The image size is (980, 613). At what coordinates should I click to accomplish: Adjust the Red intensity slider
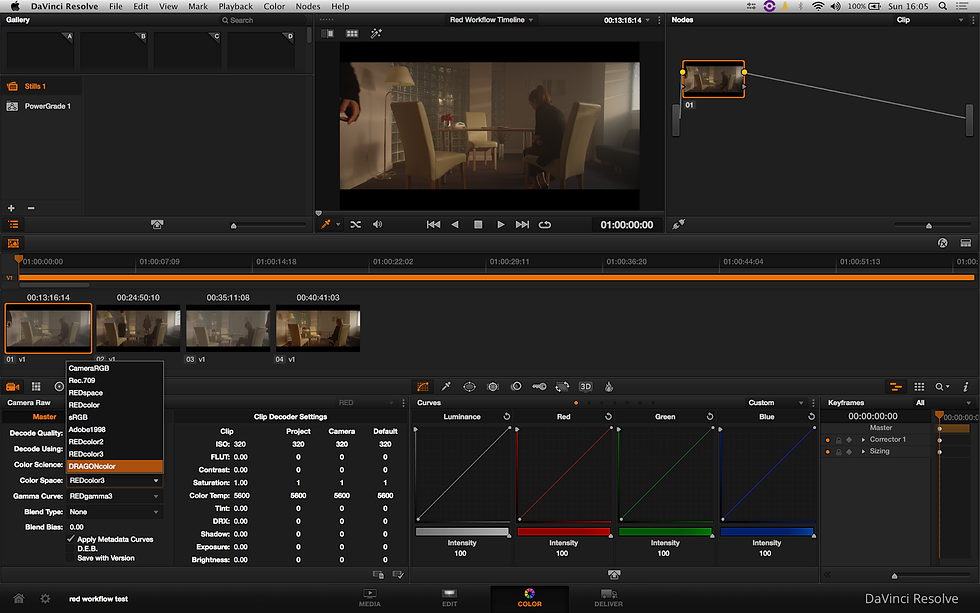(564, 532)
